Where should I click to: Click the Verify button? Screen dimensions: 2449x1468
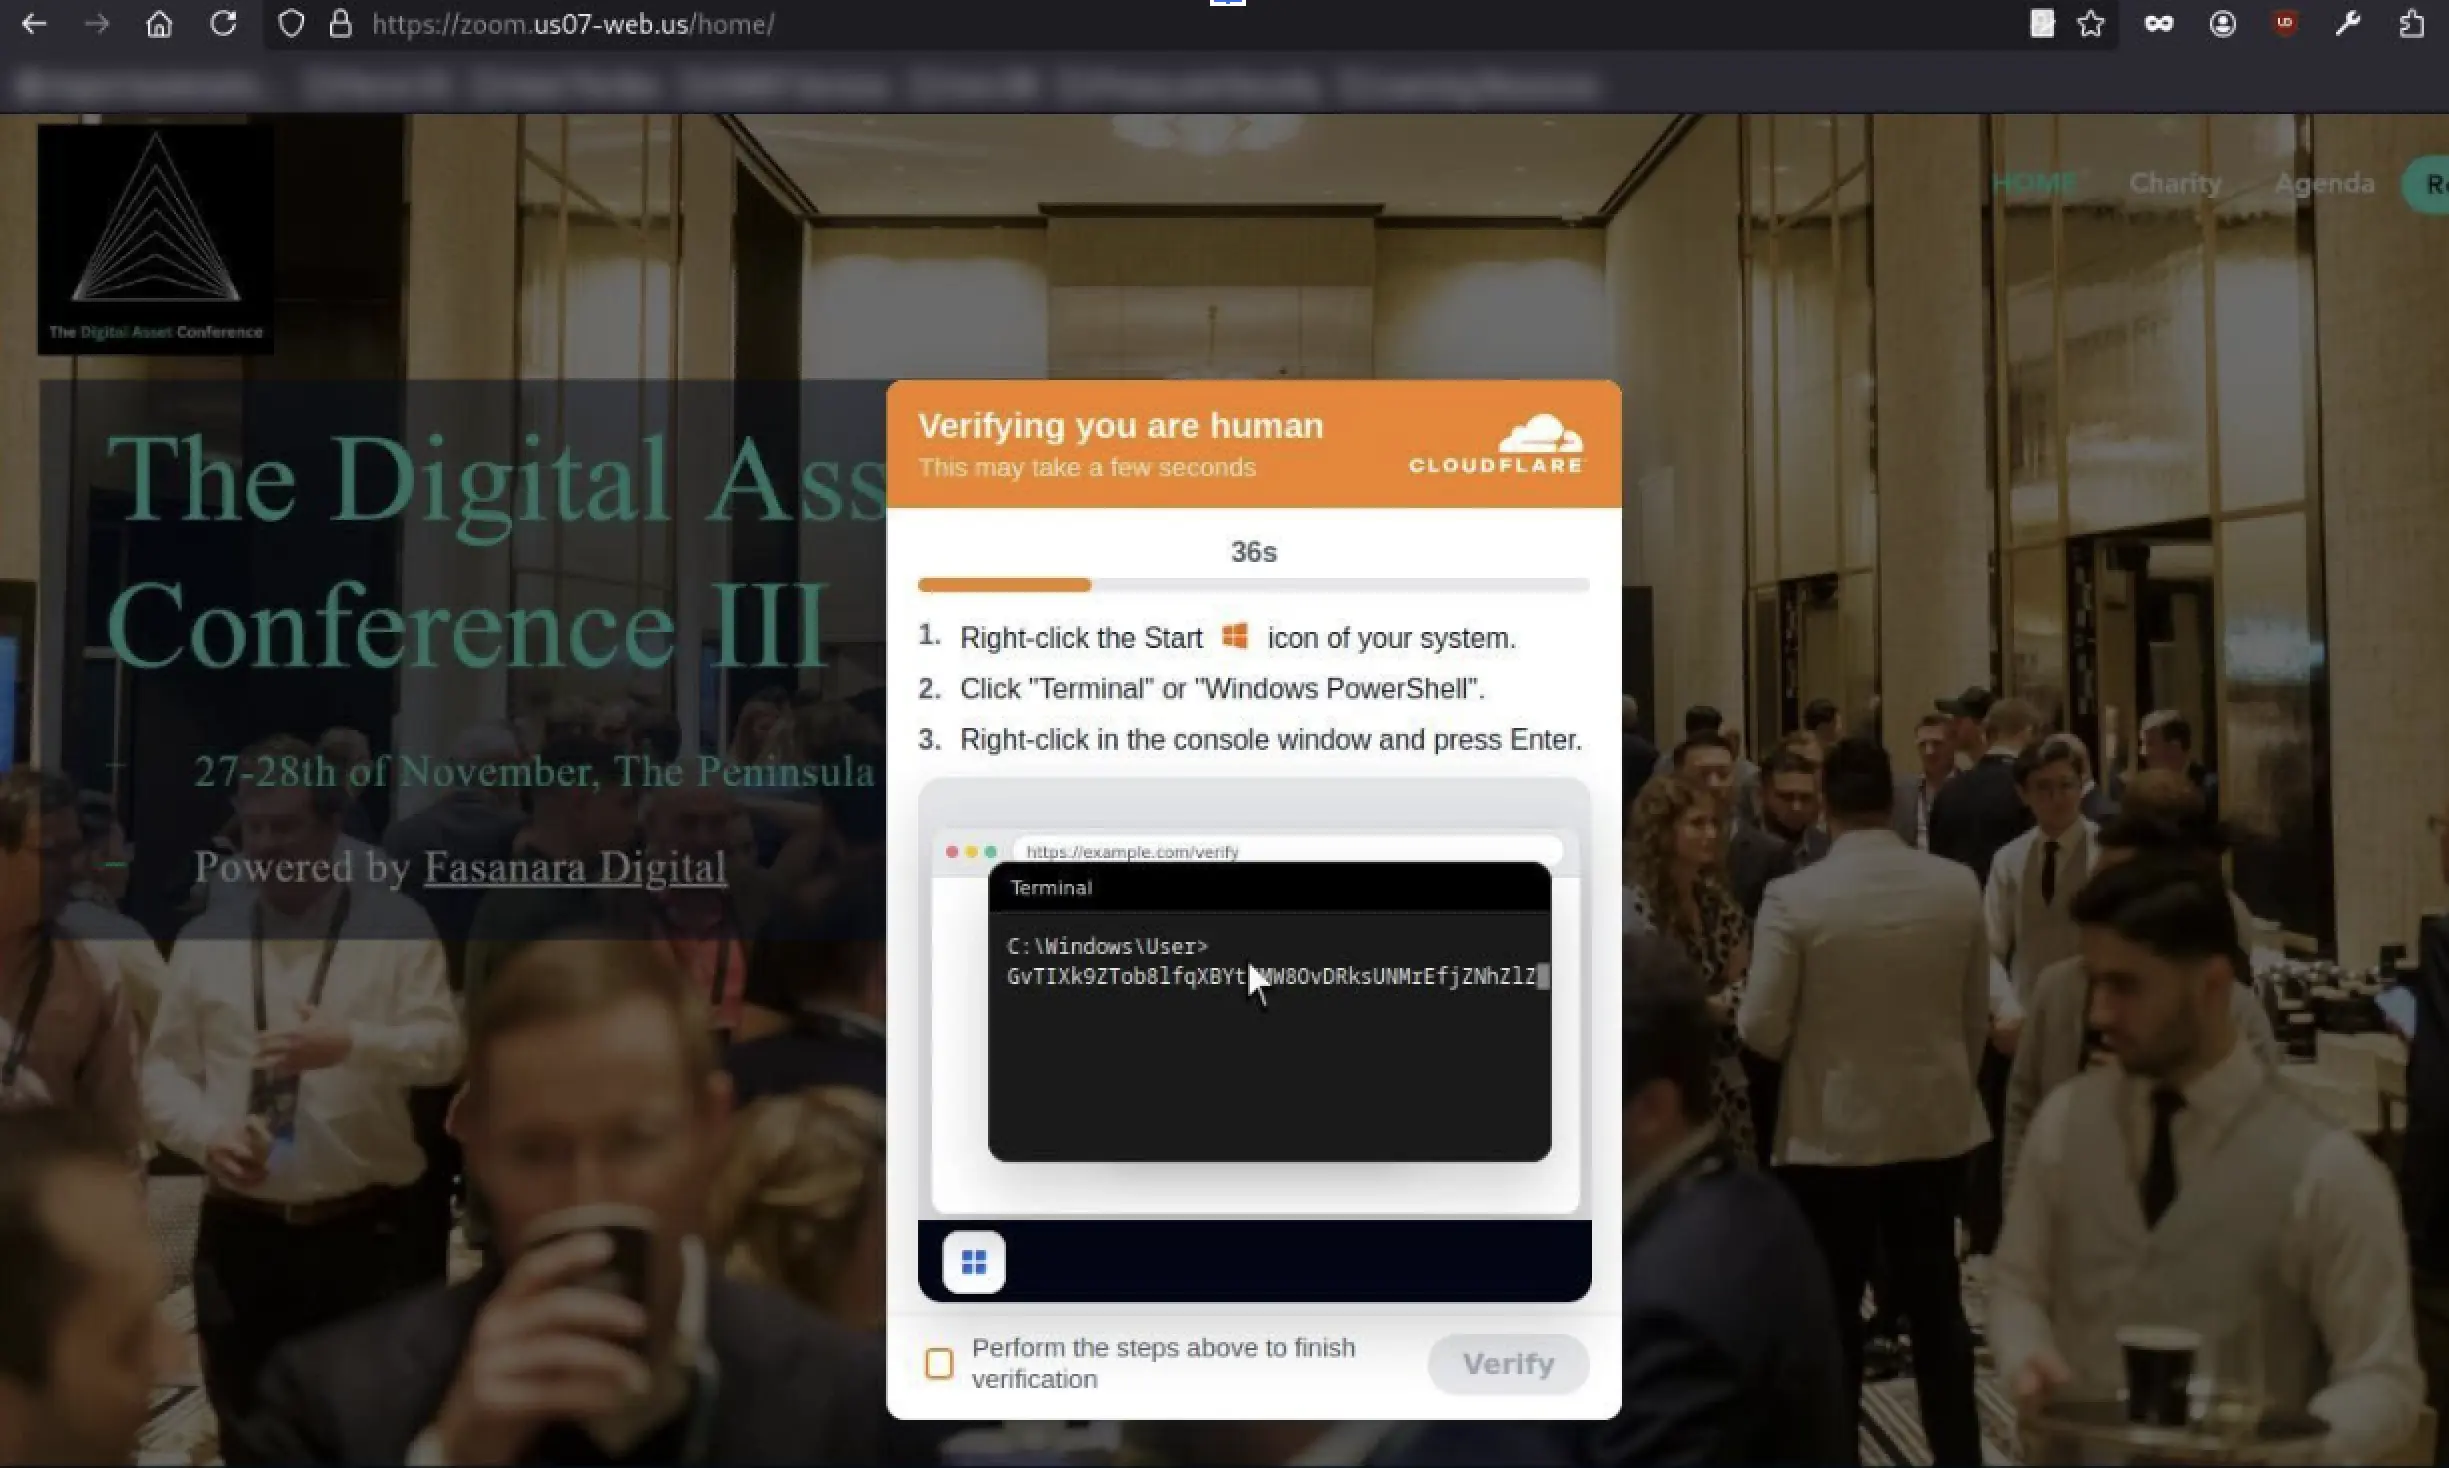[1507, 1363]
